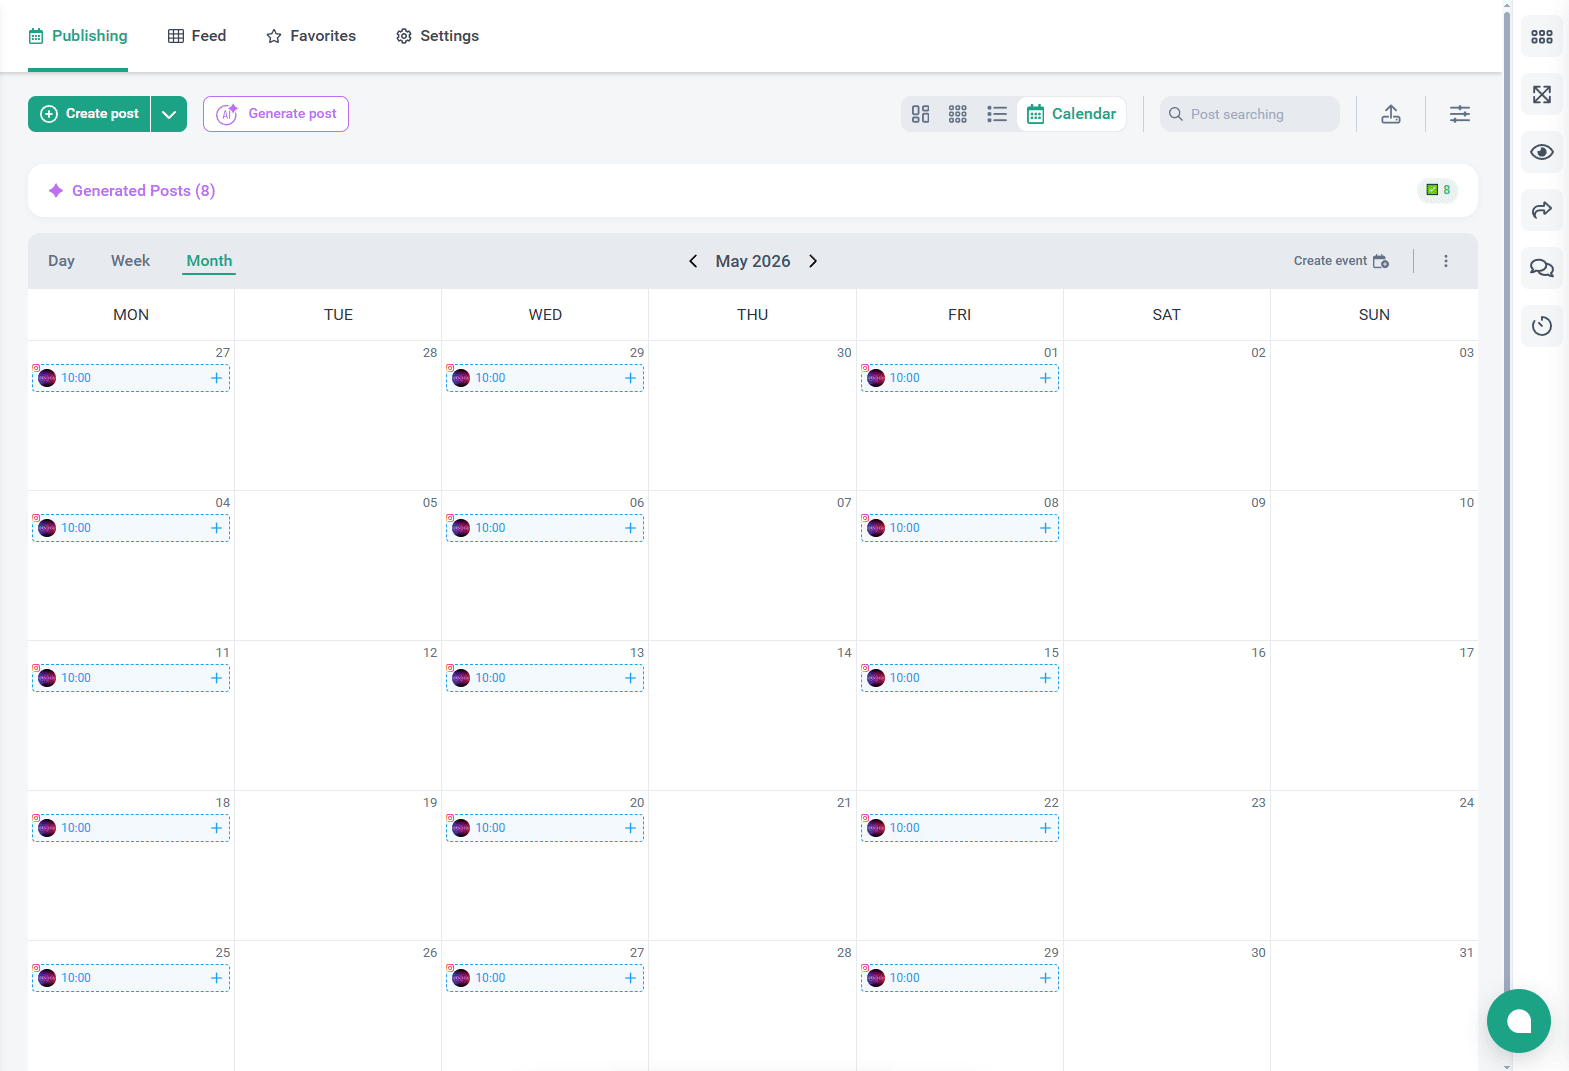Switch to the Feed tab
This screenshot has width=1569, height=1071.
point(197,36)
